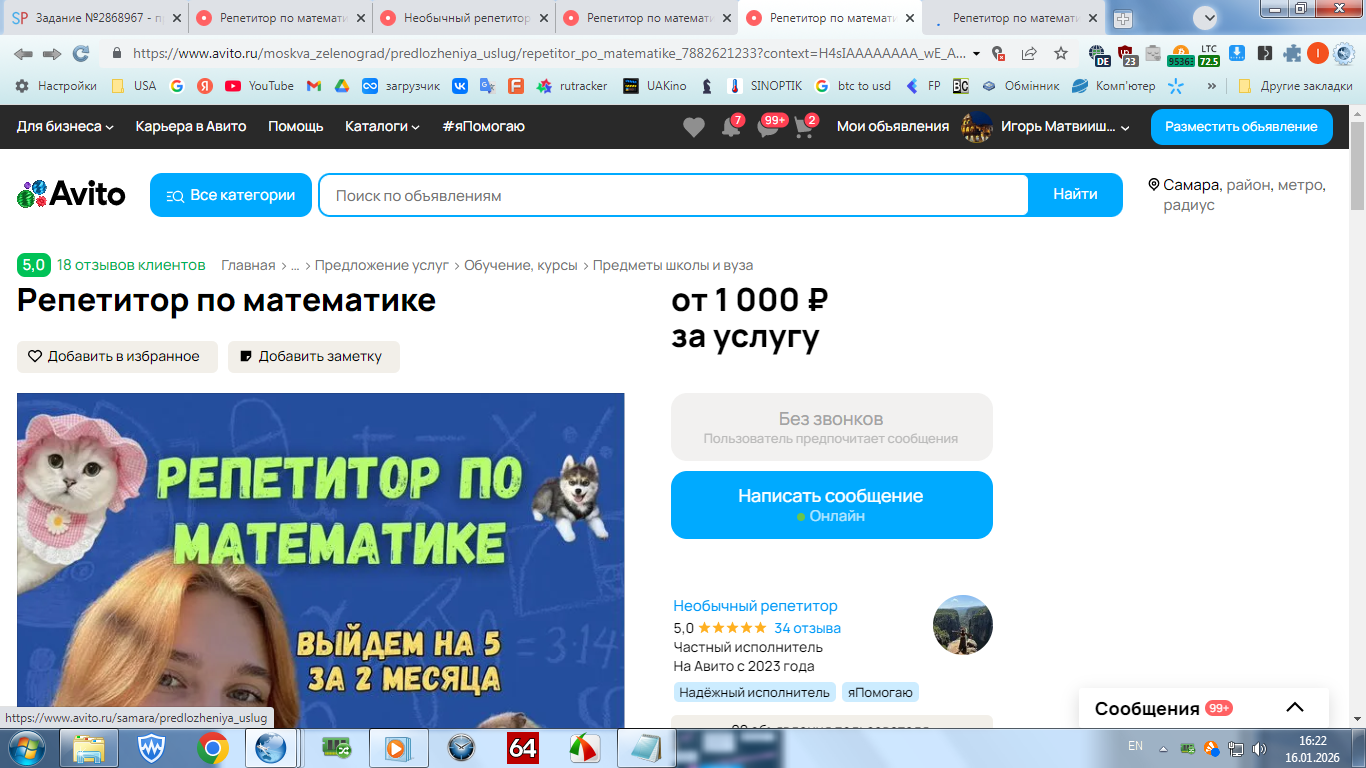Open the DE VPN globe extension icon
1366x768 pixels.
tap(1099, 55)
